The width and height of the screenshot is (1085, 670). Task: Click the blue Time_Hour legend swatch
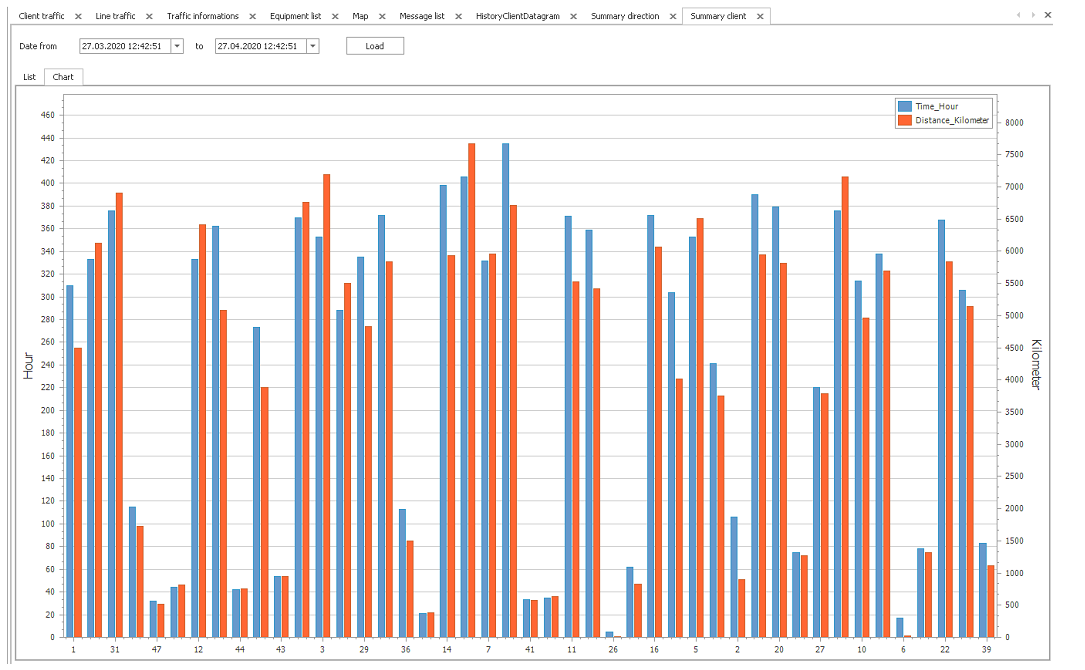pyautogui.click(x=905, y=106)
